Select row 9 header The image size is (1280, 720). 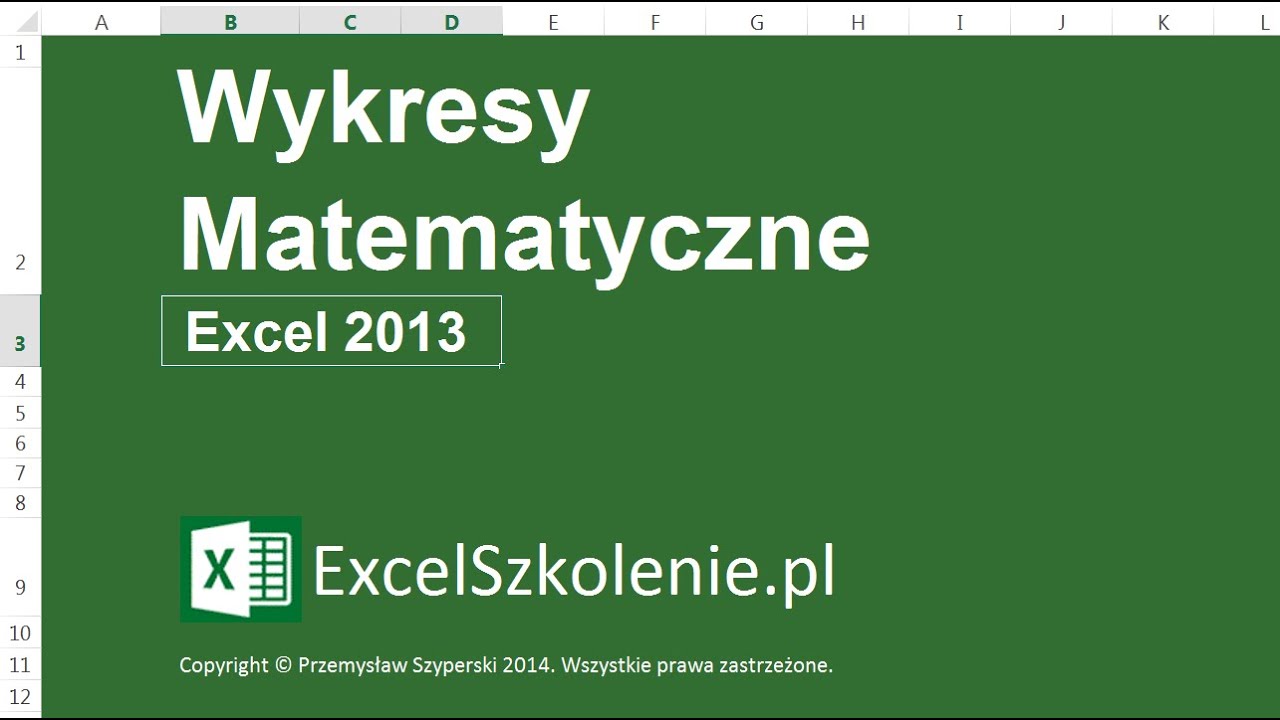20,567
